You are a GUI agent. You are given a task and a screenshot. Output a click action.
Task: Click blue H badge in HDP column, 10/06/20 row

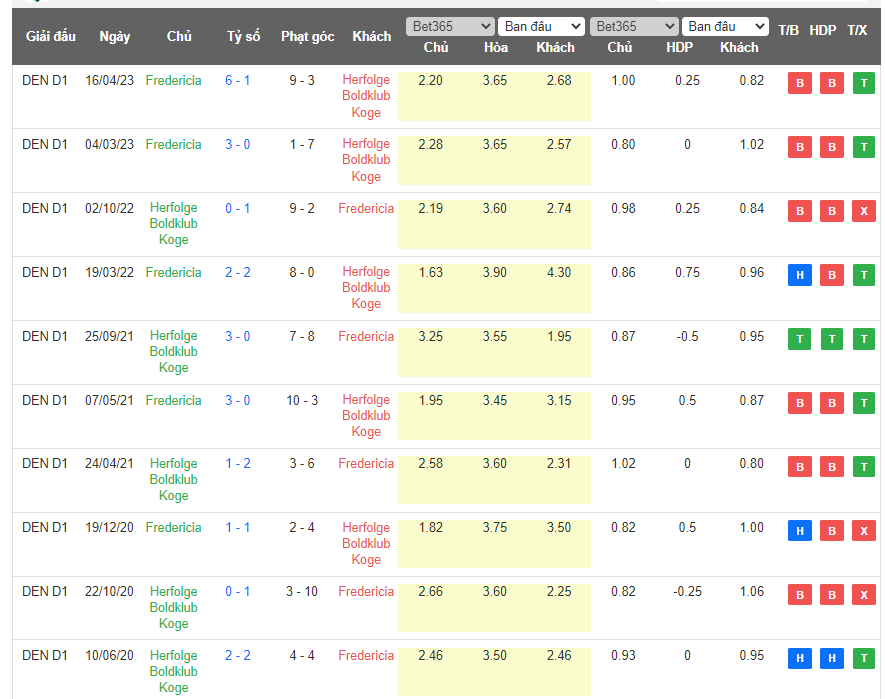(831, 658)
